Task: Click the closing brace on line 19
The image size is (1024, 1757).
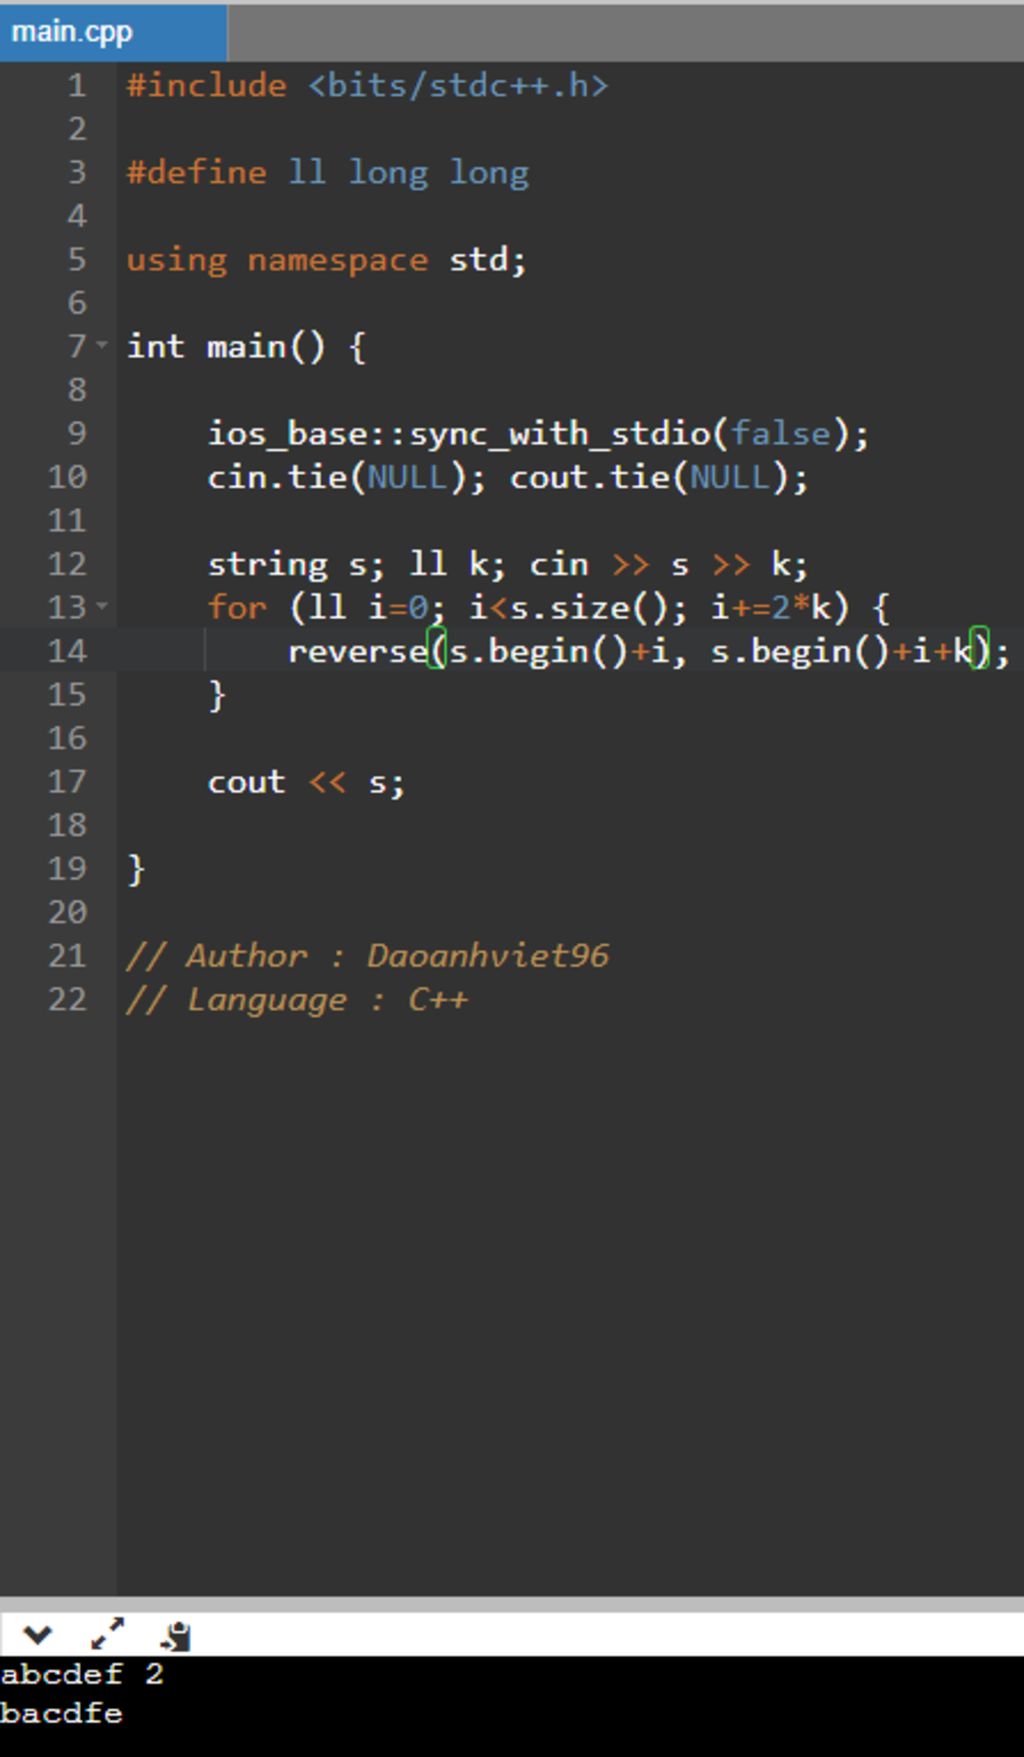Action: (136, 870)
